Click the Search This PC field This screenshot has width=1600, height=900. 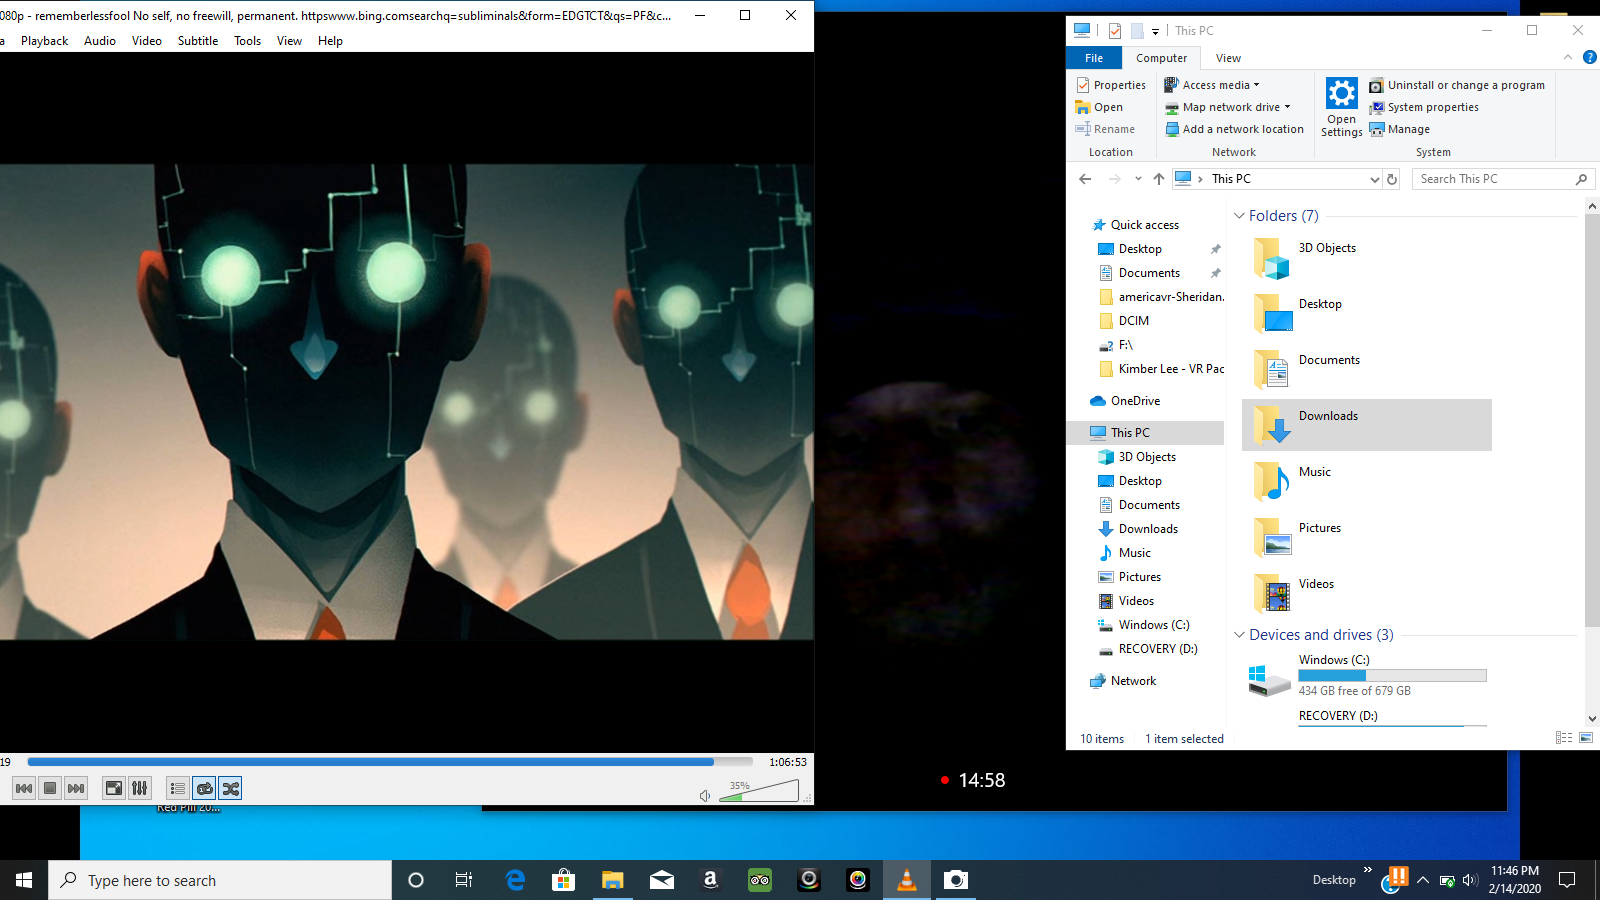click(x=1494, y=179)
